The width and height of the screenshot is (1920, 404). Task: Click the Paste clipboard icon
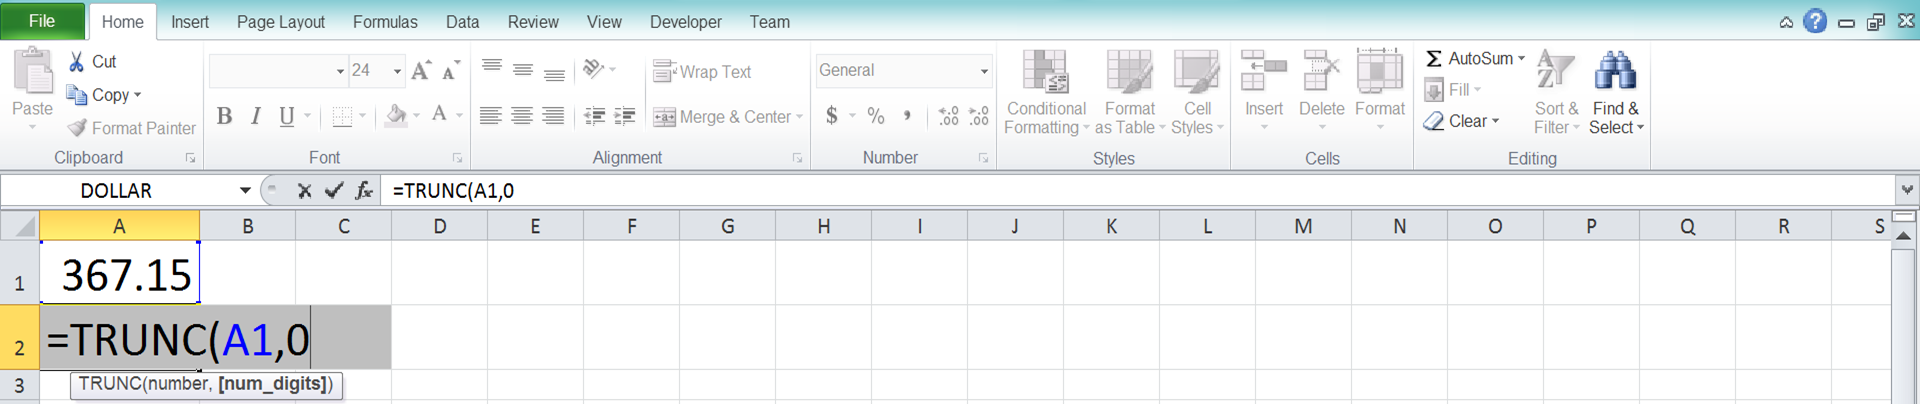click(x=33, y=72)
